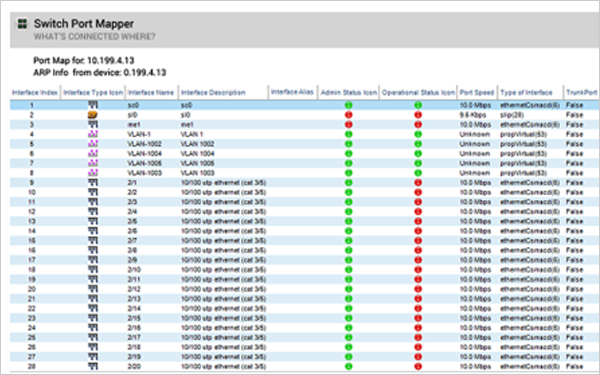Sort by the TrunkPort column header
Viewport: 600px width, 375px height.
tap(582, 92)
